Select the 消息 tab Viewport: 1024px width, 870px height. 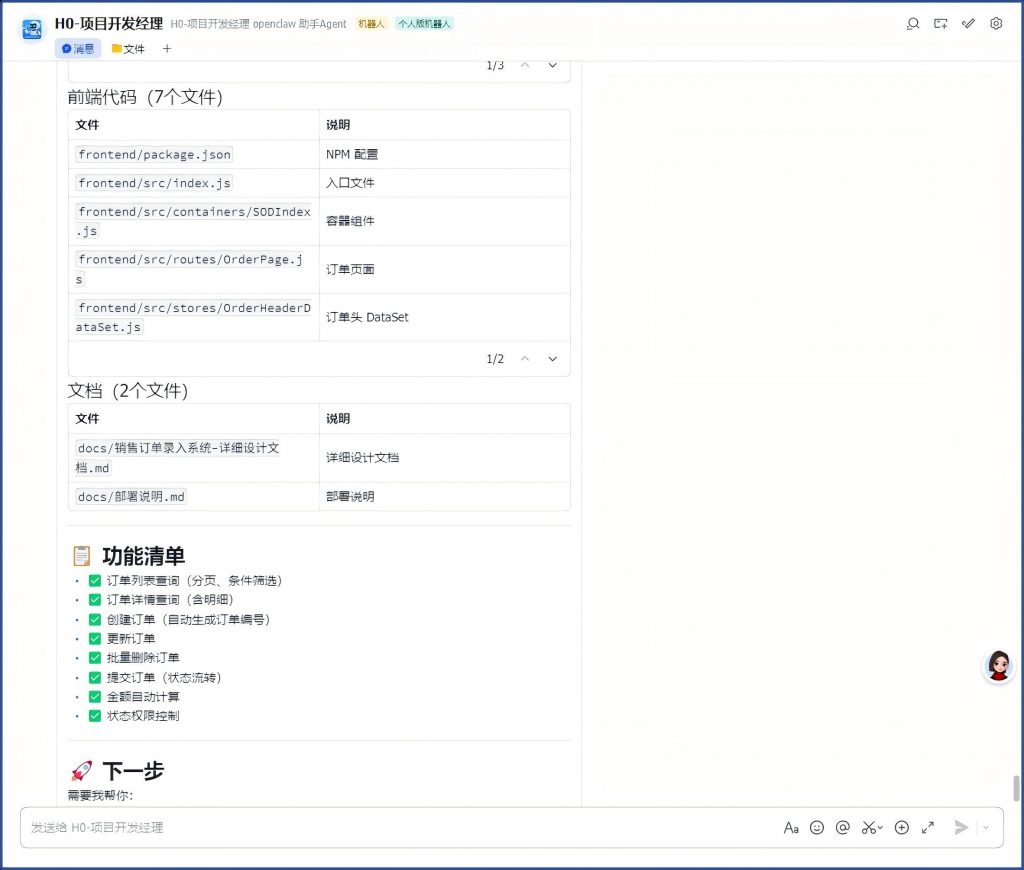tap(78, 49)
